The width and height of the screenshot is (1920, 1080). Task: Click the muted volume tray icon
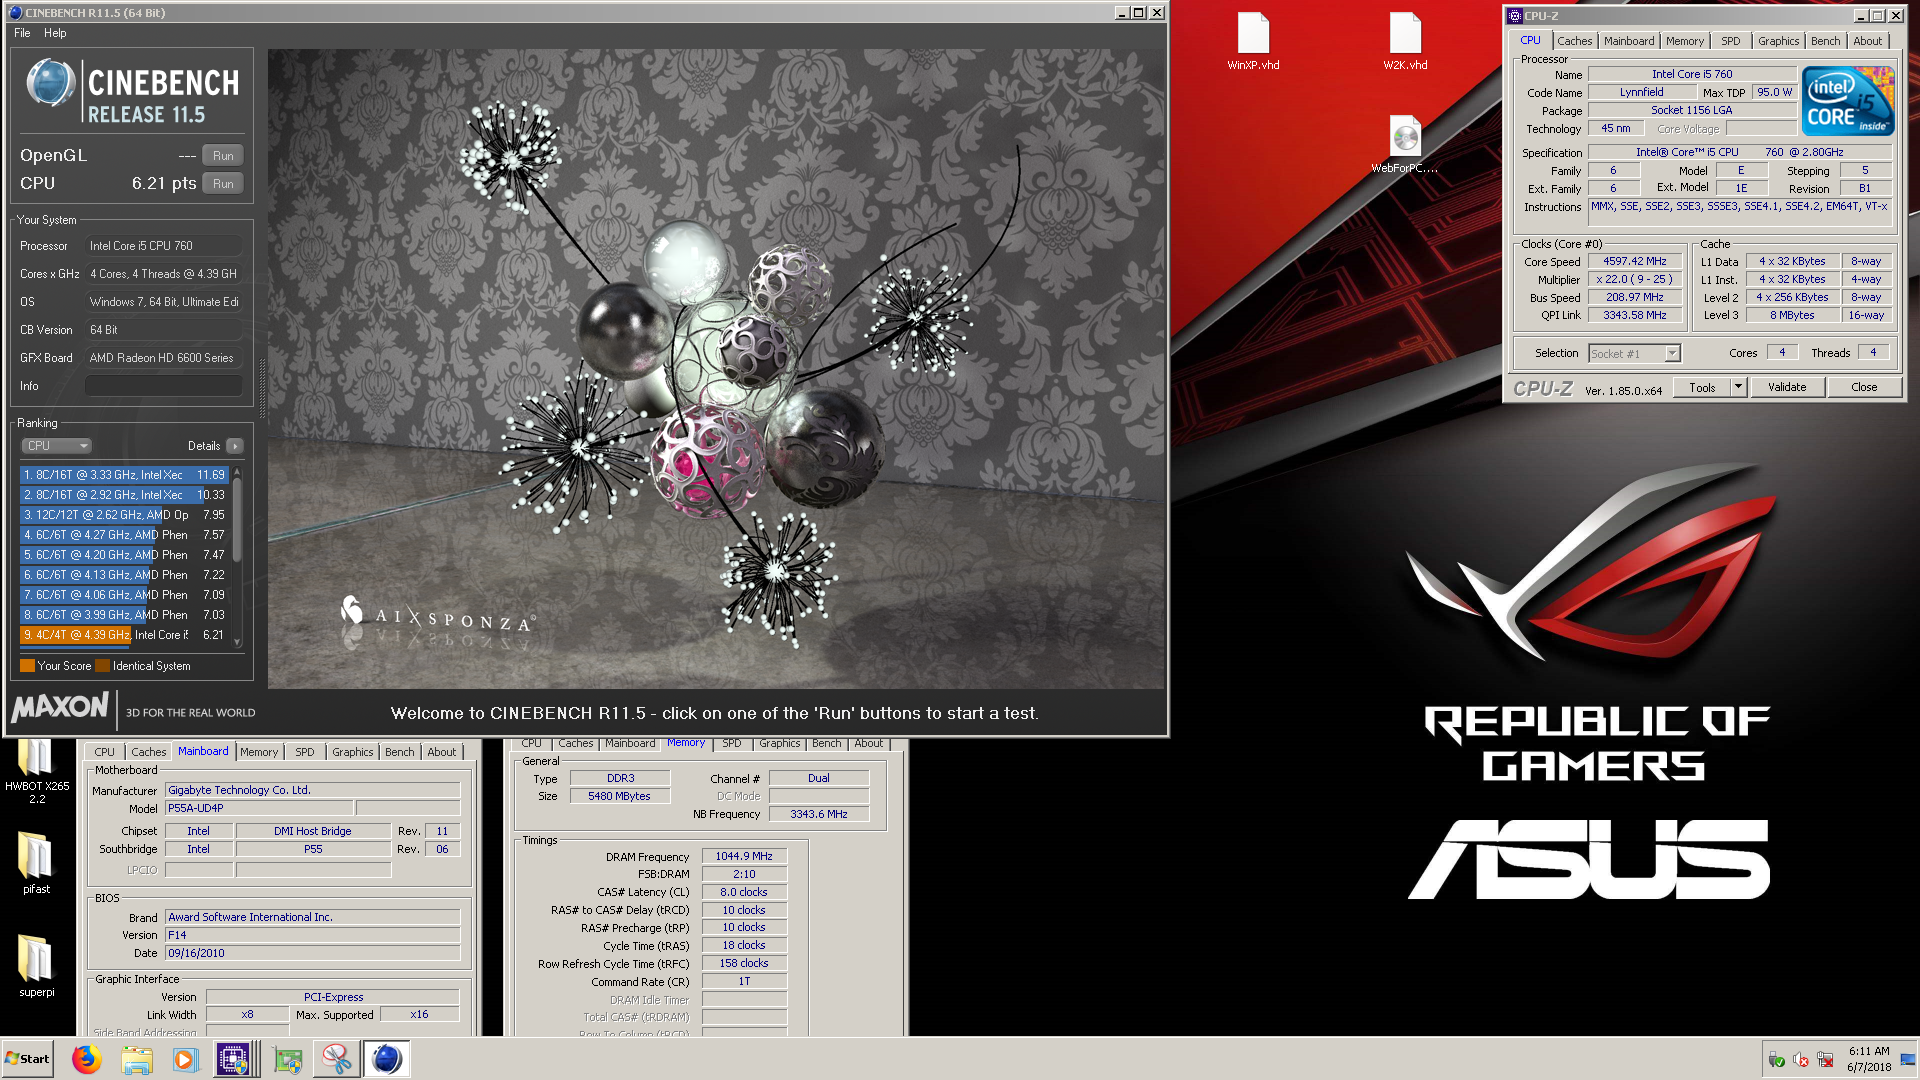click(1801, 1060)
